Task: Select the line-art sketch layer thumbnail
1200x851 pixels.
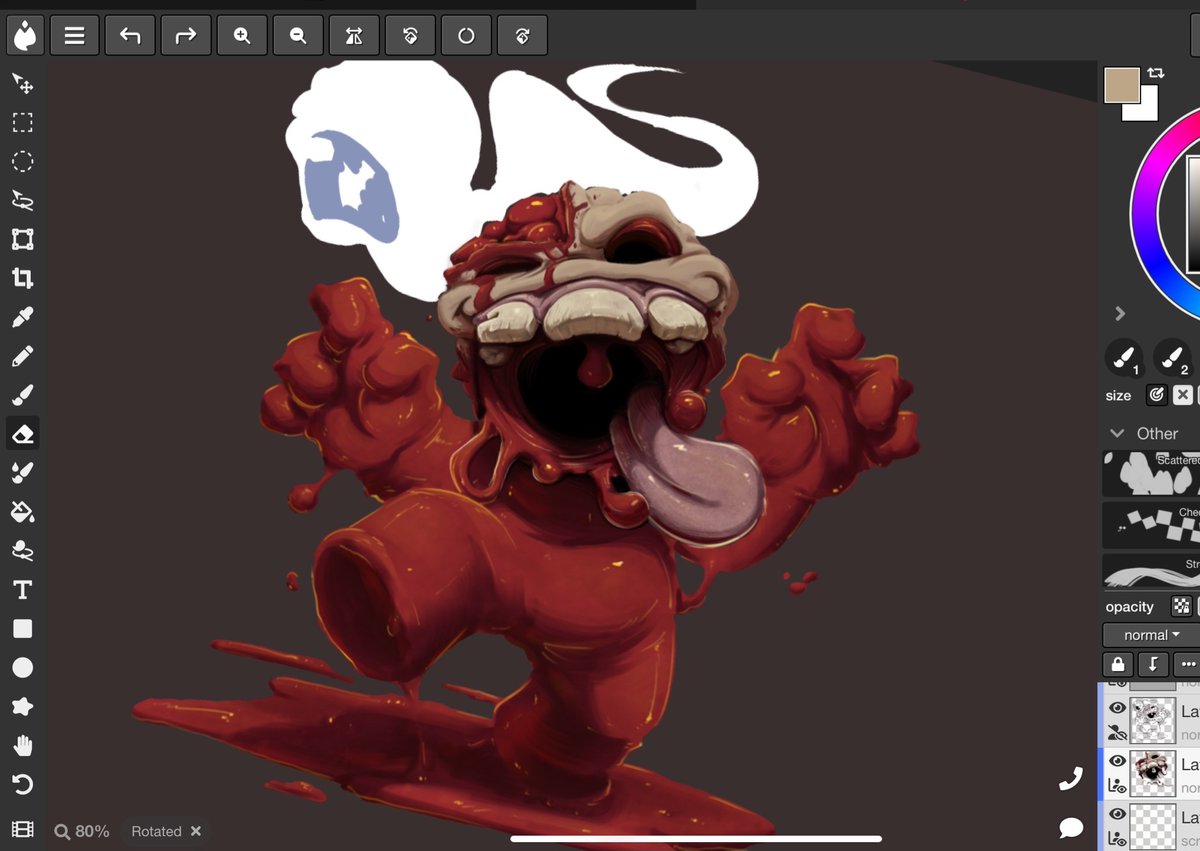Action: pos(1151,720)
